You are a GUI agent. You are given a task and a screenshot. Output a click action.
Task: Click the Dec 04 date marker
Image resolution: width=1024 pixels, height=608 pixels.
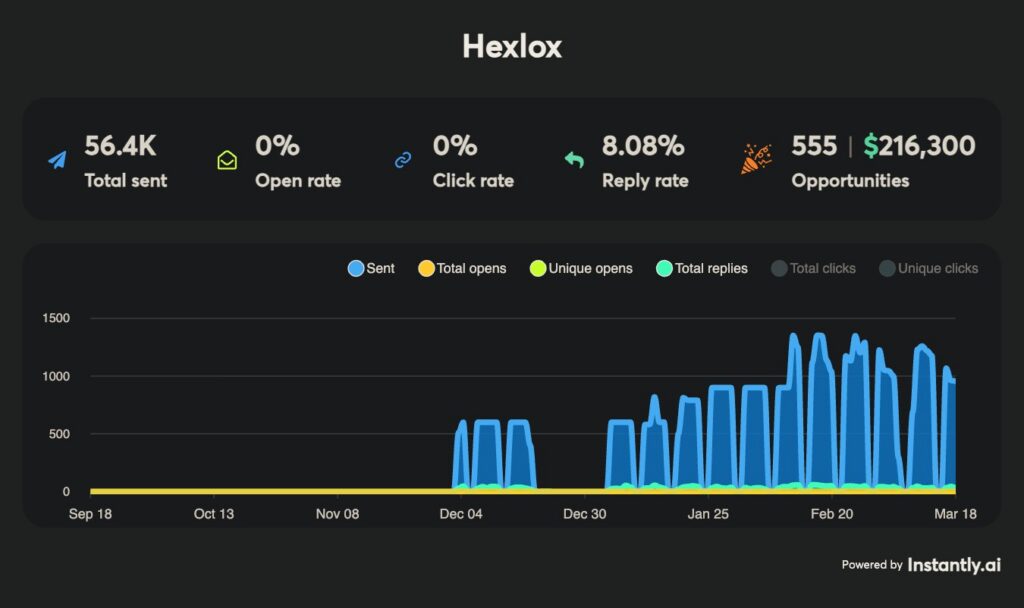click(x=460, y=514)
